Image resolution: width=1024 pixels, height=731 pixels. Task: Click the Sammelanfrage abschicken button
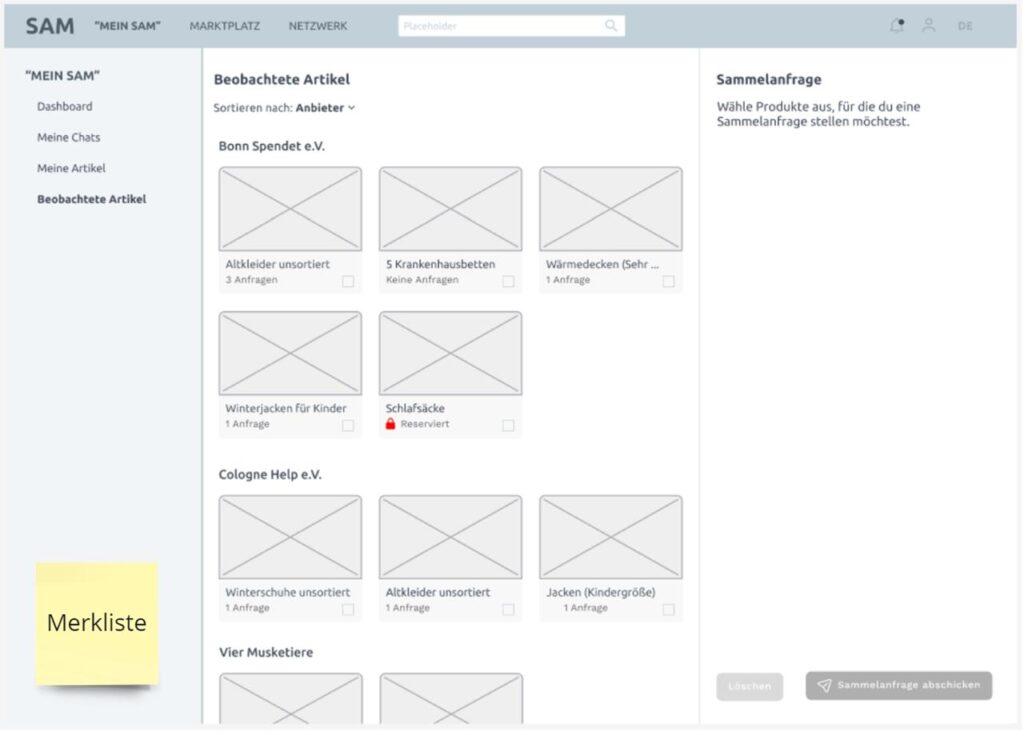[x=898, y=686]
